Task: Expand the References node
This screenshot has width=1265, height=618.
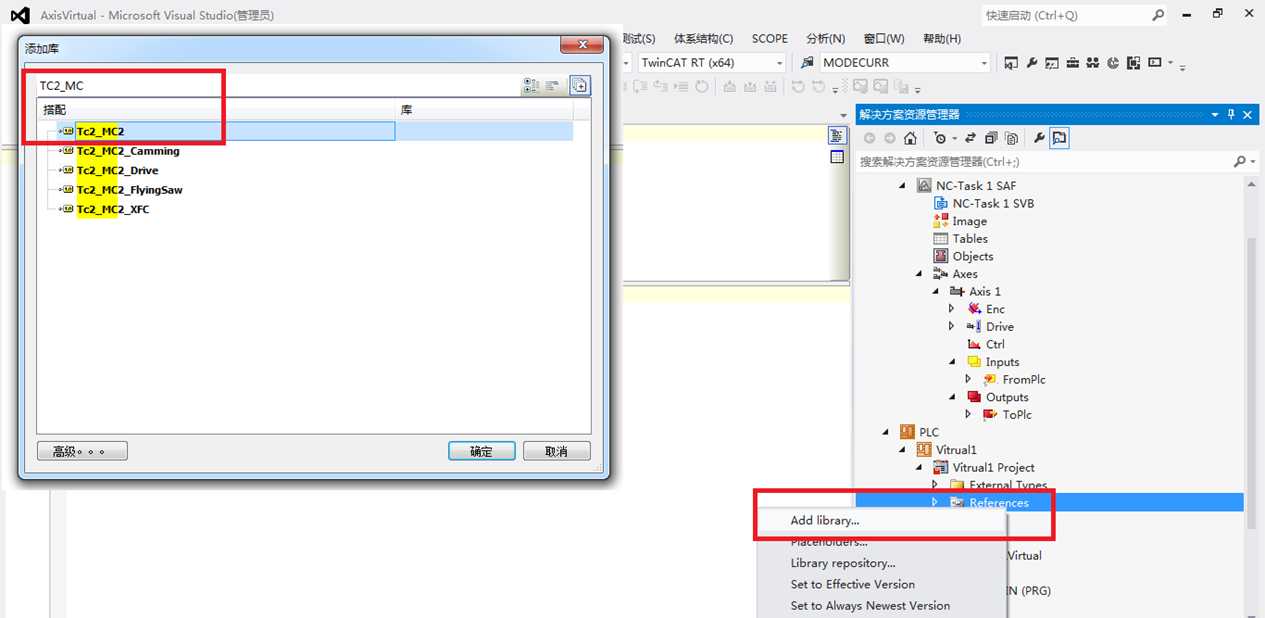Action: coord(935,502)
